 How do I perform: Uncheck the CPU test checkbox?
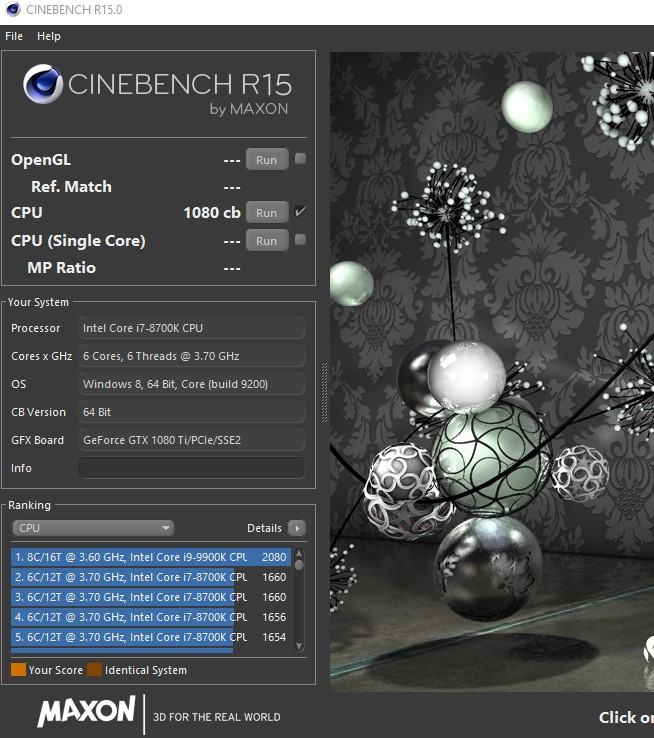click(x=300, y=211)
